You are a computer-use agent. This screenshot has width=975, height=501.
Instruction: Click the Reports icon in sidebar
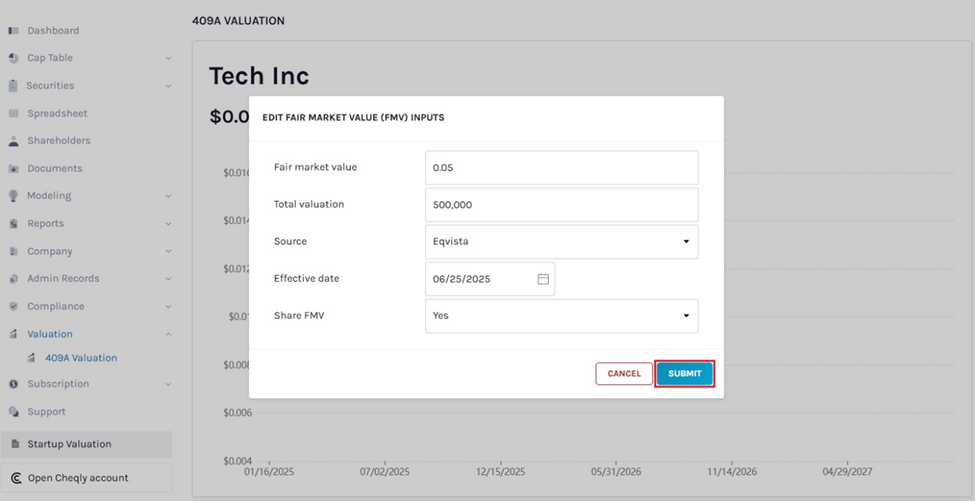click(x=14, y=224)
